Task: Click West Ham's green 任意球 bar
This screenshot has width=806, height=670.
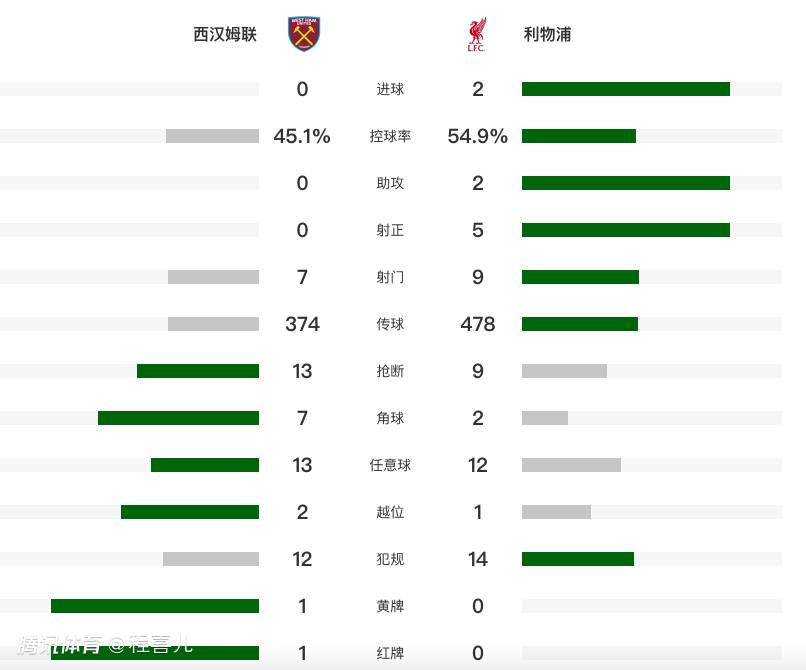Action: click(x=205, y=465)
